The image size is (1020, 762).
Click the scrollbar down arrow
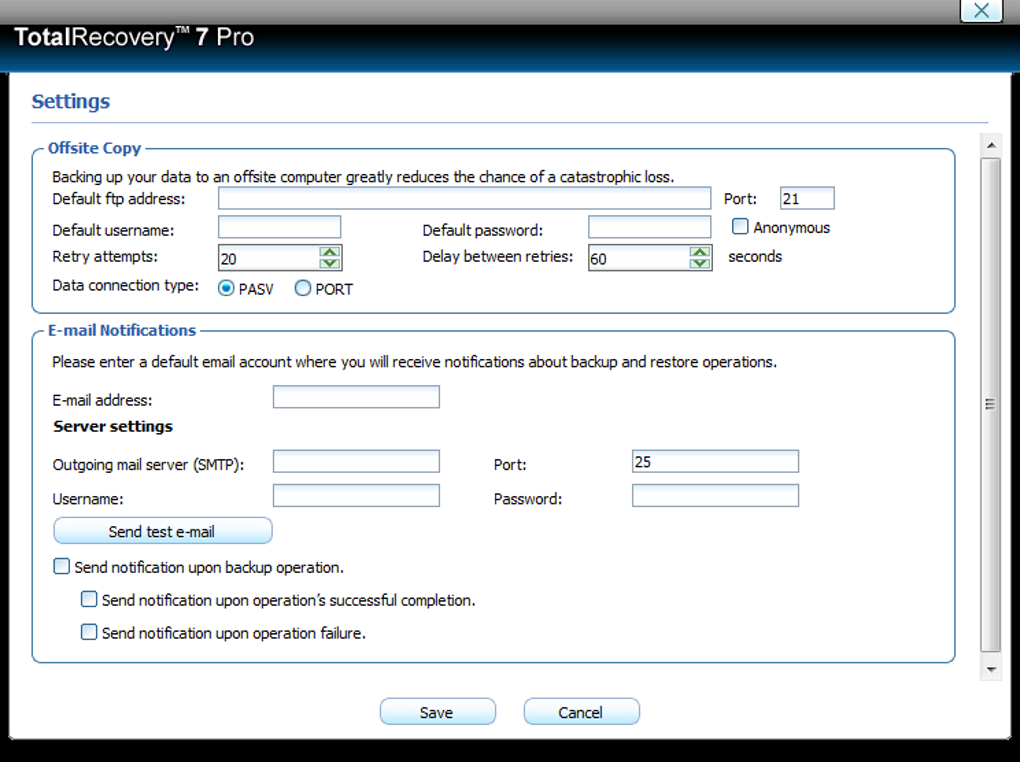[991, 670]
